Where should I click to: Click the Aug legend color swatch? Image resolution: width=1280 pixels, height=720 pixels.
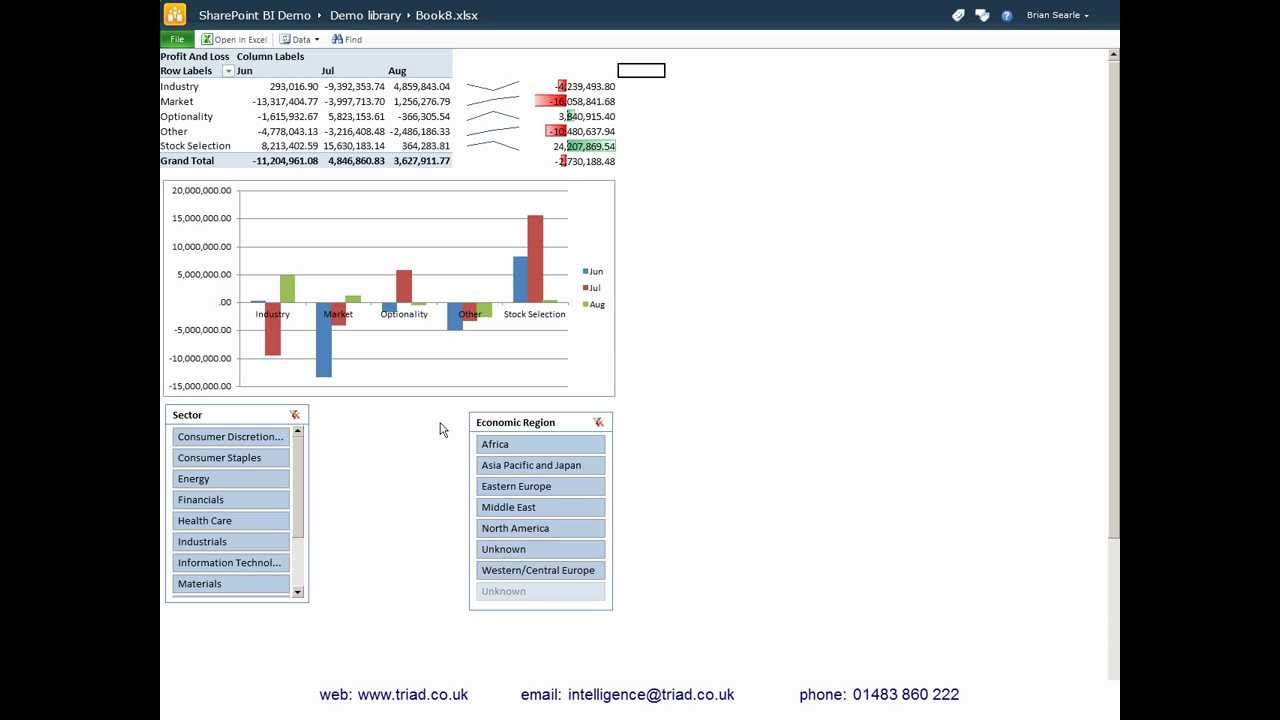click(585, 304)
